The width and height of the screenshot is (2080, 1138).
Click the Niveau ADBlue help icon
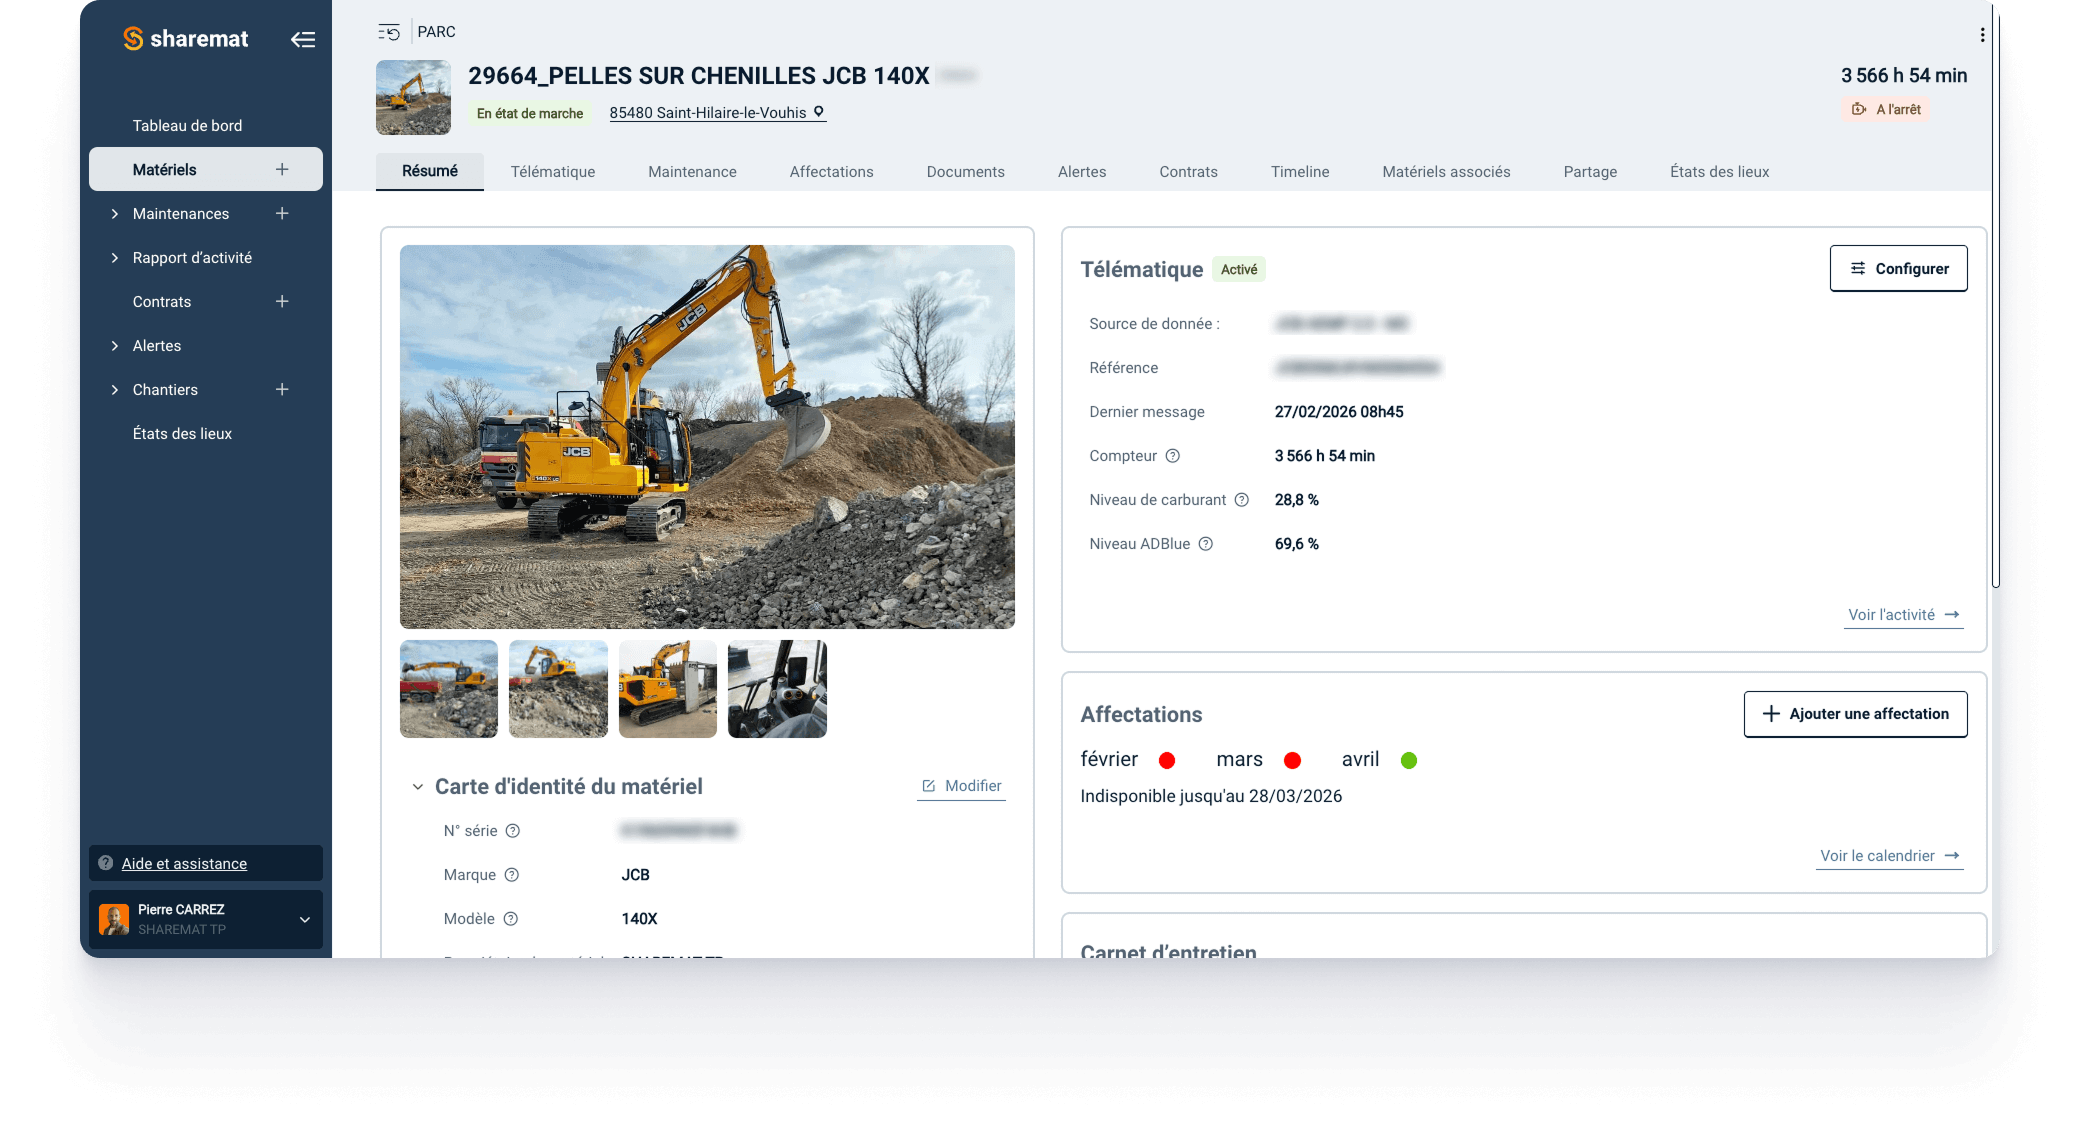coord(1206,544)
